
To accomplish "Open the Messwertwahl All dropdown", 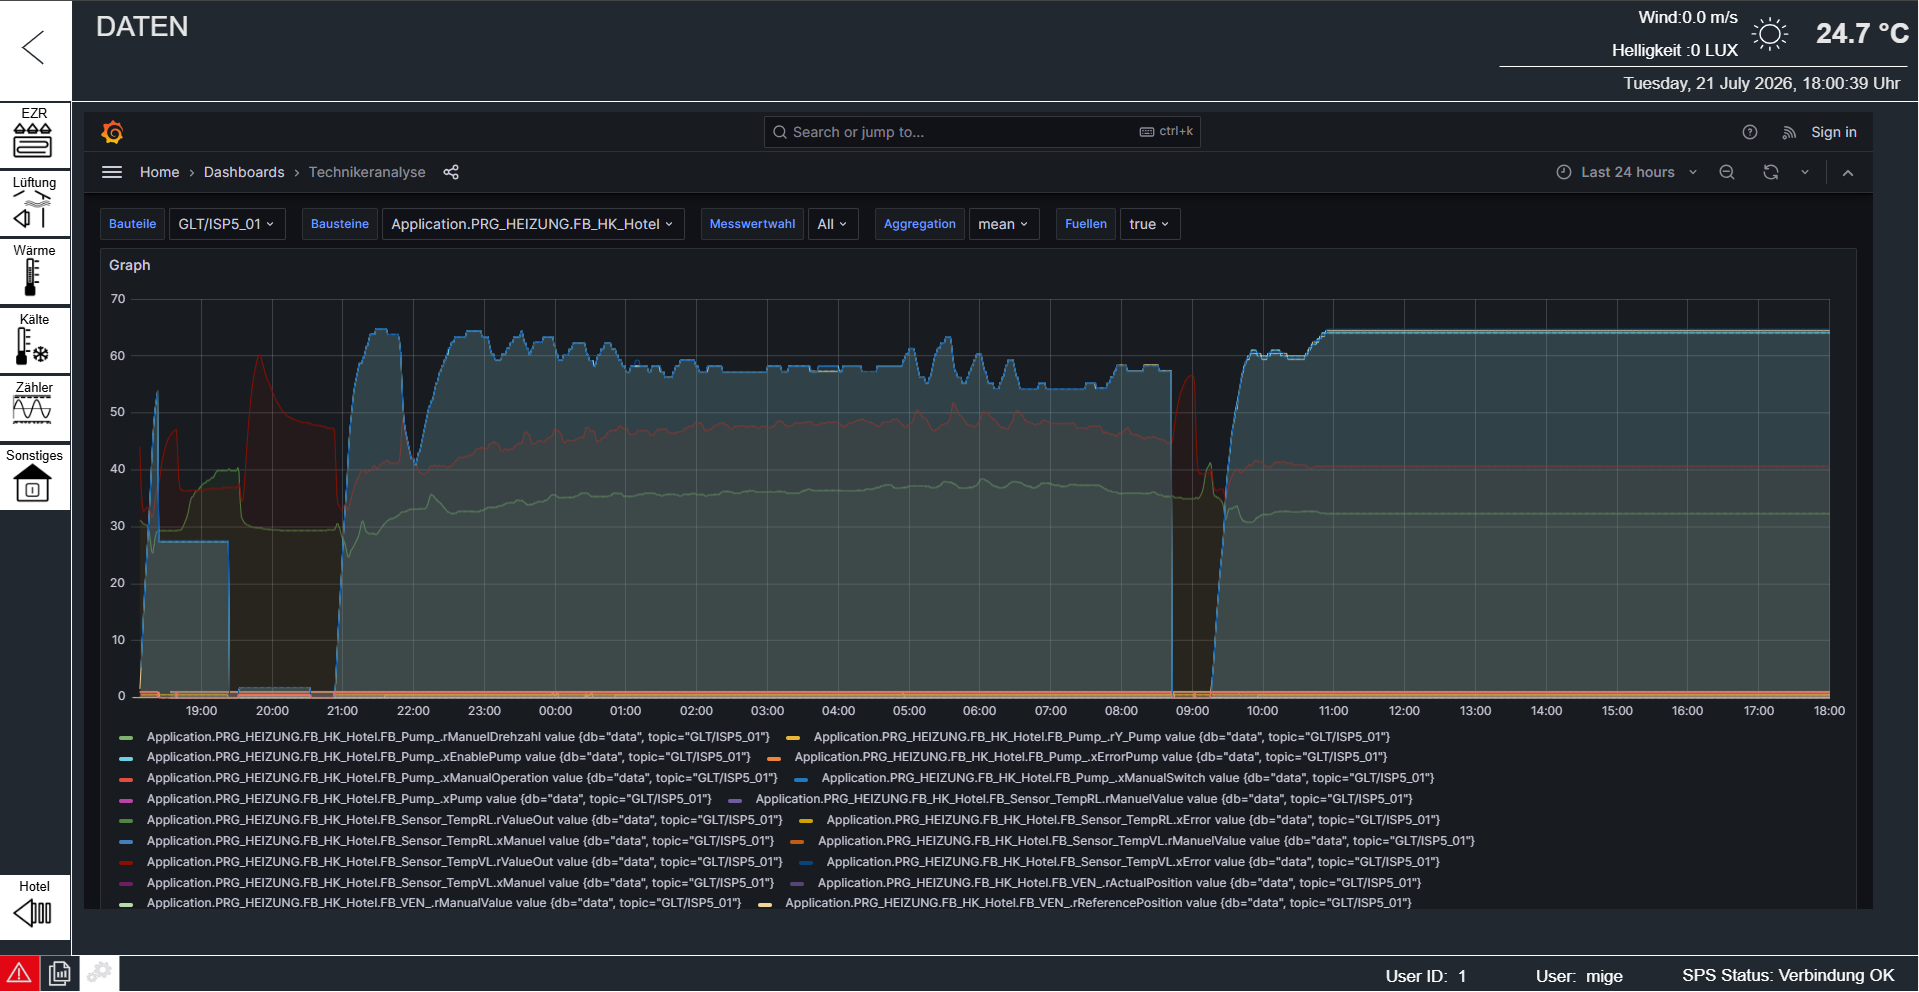I will point(832,224).
